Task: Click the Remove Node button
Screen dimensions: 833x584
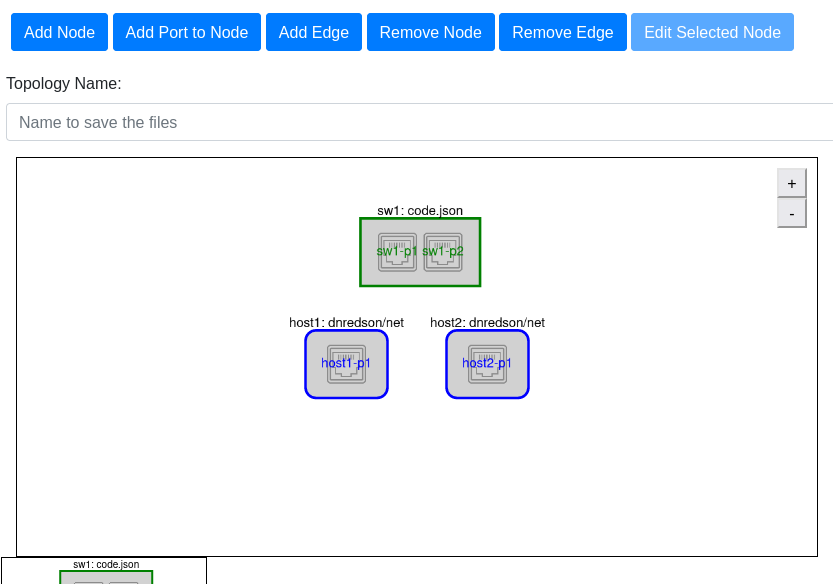Action: (x=430, y=32)
